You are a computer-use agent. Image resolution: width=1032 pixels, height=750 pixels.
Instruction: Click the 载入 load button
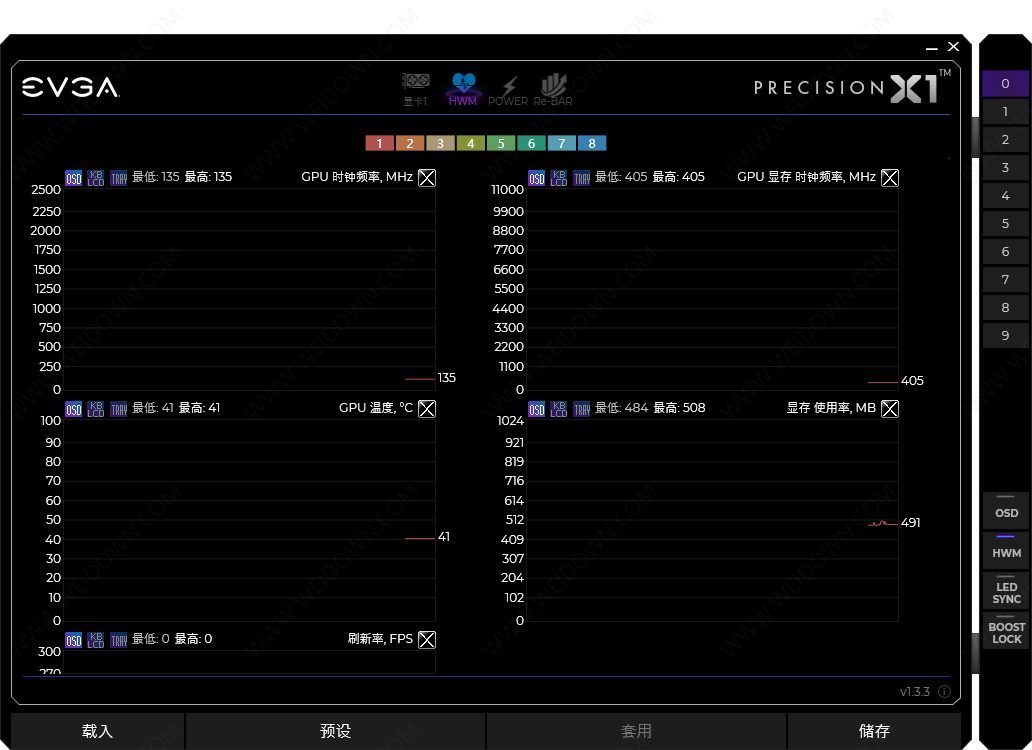click(97, 732)
